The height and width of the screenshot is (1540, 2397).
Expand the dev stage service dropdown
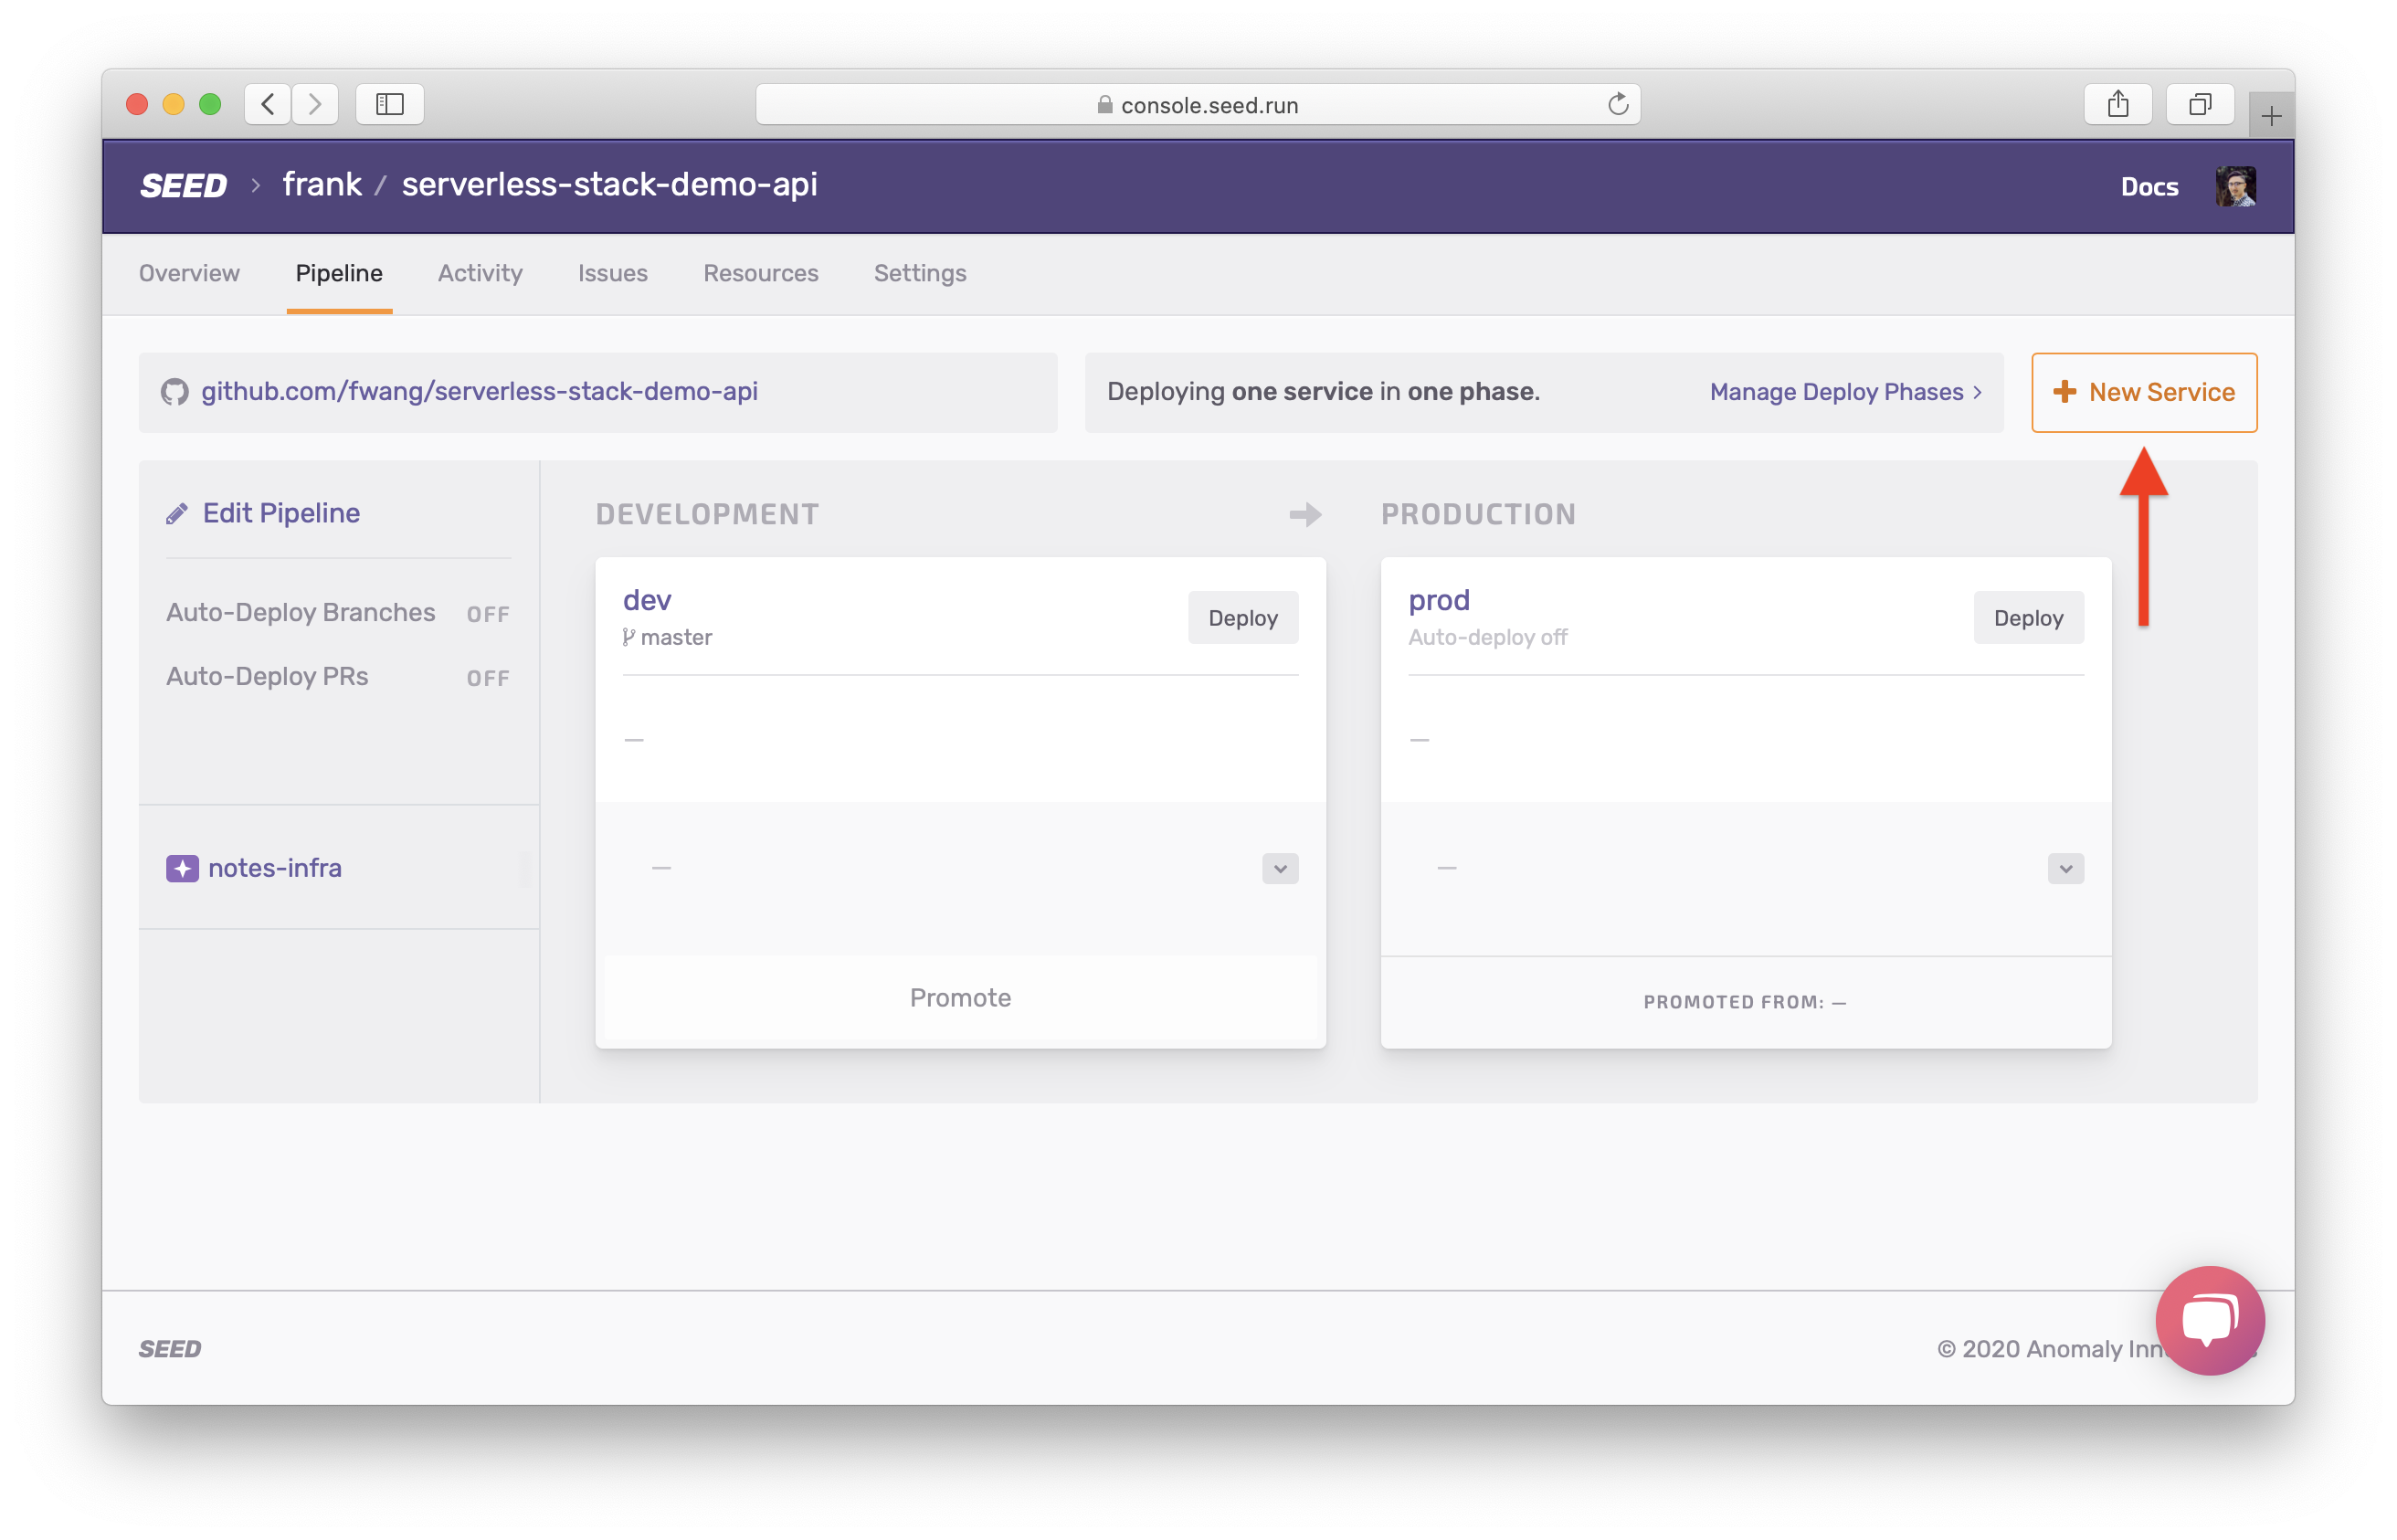point(1280,868)
